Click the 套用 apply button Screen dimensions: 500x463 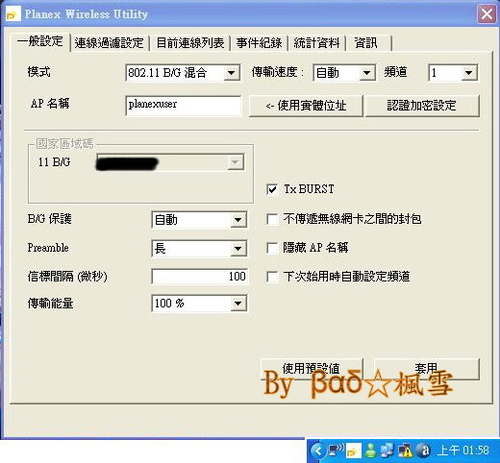[x=427, y=369]
